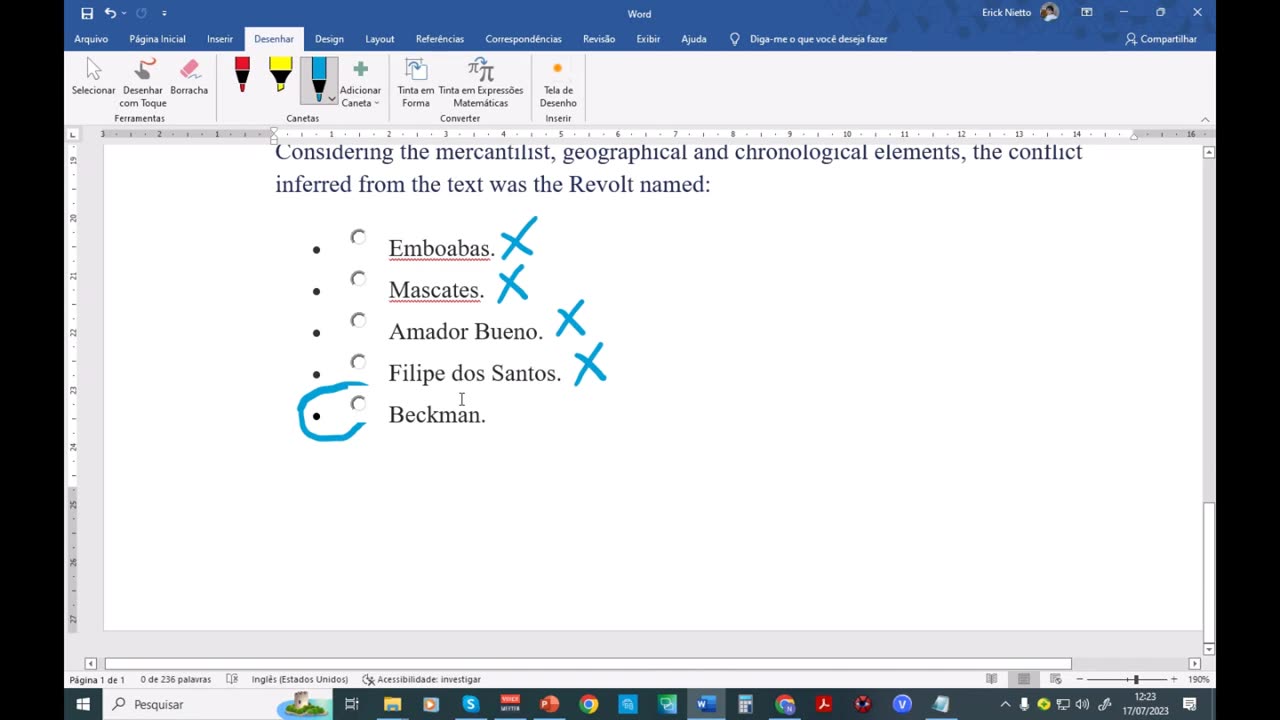
Task: Switch to Web Layout view
Action: point(1056,680)
